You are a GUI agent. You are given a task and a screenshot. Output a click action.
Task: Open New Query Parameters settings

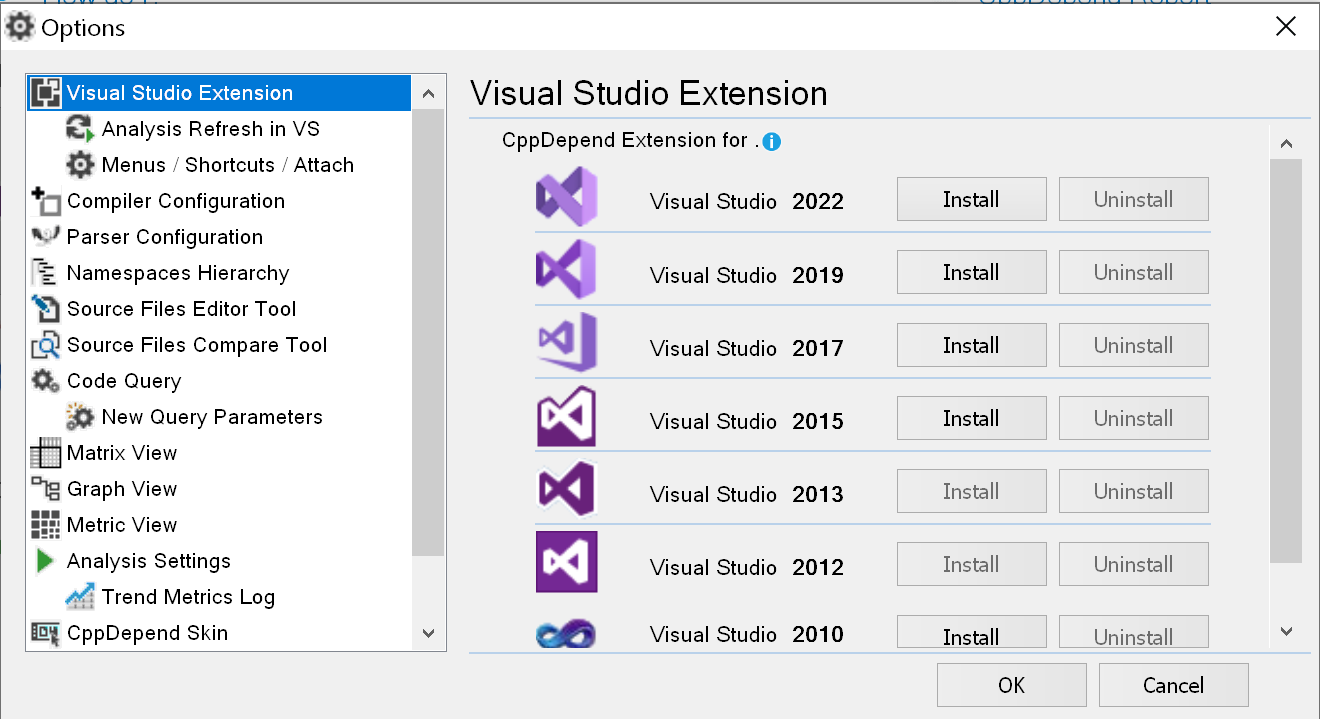pos(212,417)
